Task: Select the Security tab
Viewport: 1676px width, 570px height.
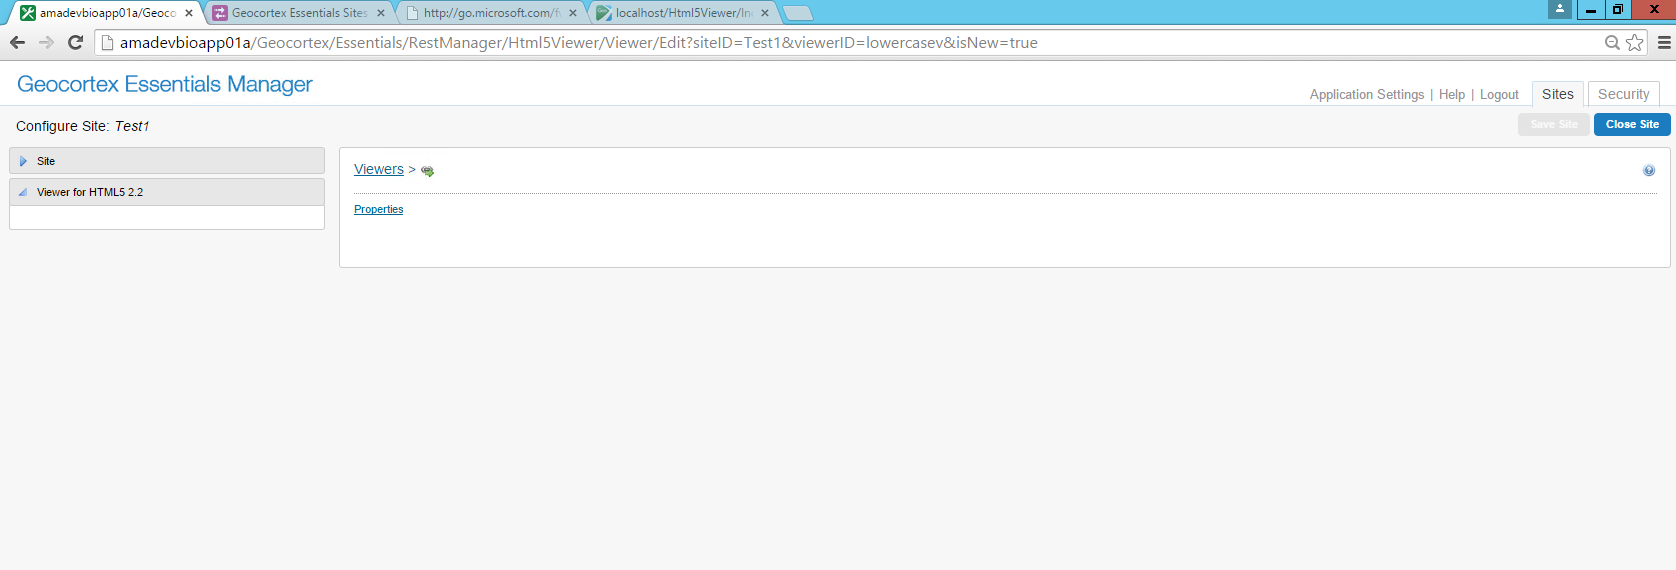Action: (1624, 94)
